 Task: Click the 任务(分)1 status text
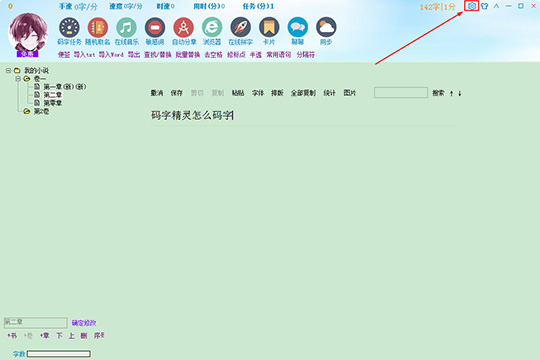tap(258, 6)
